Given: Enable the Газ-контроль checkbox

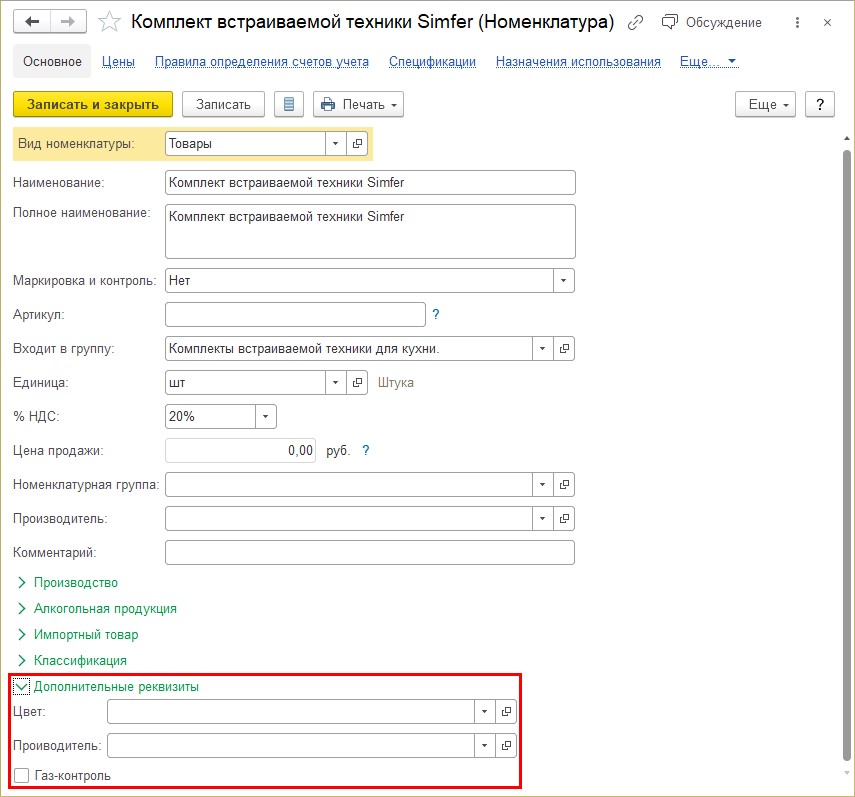Looking at the screenshot, I should 22,775.
